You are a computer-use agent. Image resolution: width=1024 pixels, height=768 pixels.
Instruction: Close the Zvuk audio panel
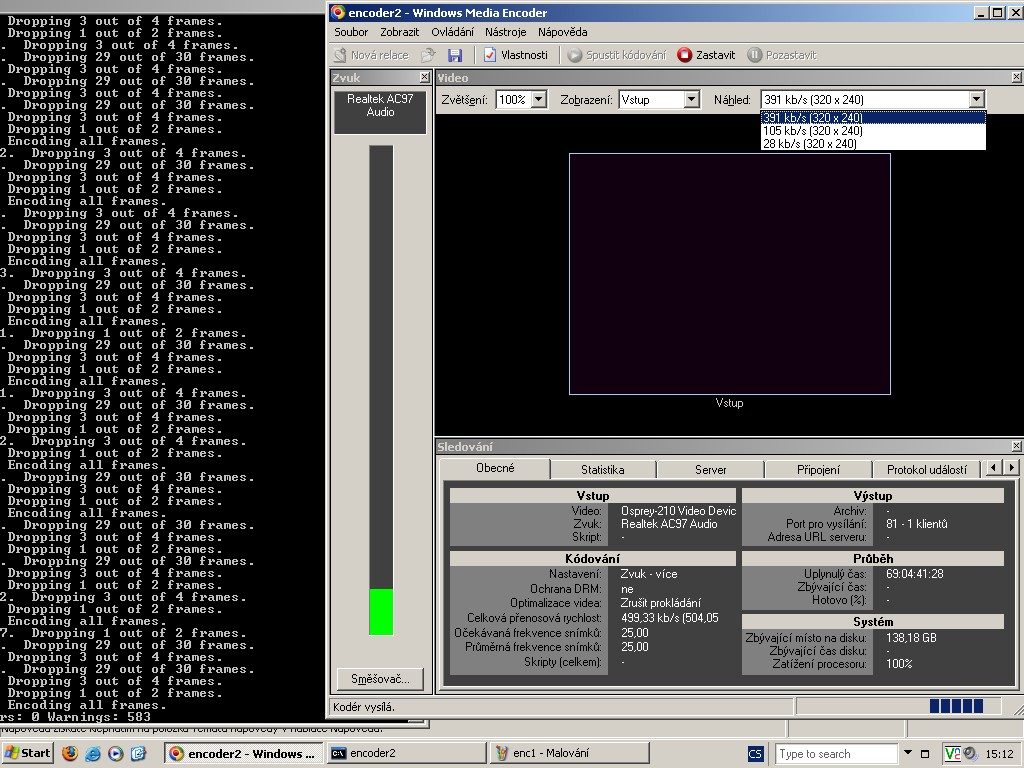tap(424, 78)
